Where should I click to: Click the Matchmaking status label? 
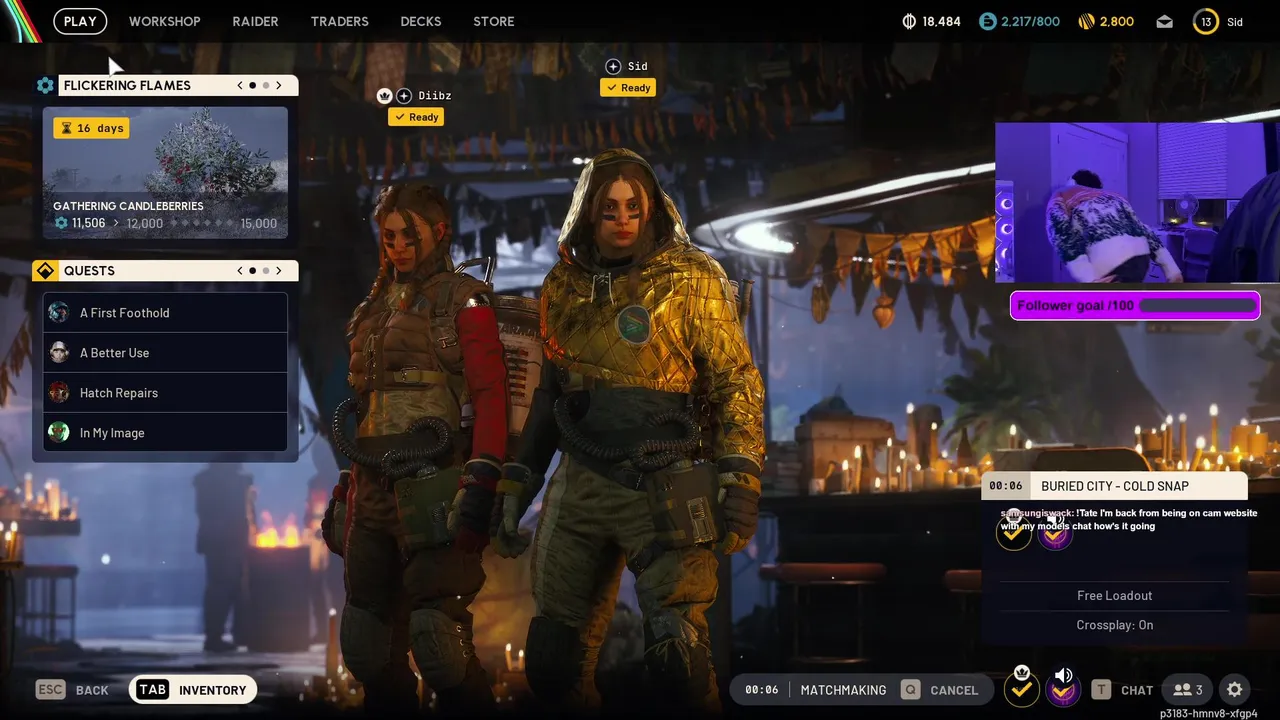point(843,690)
